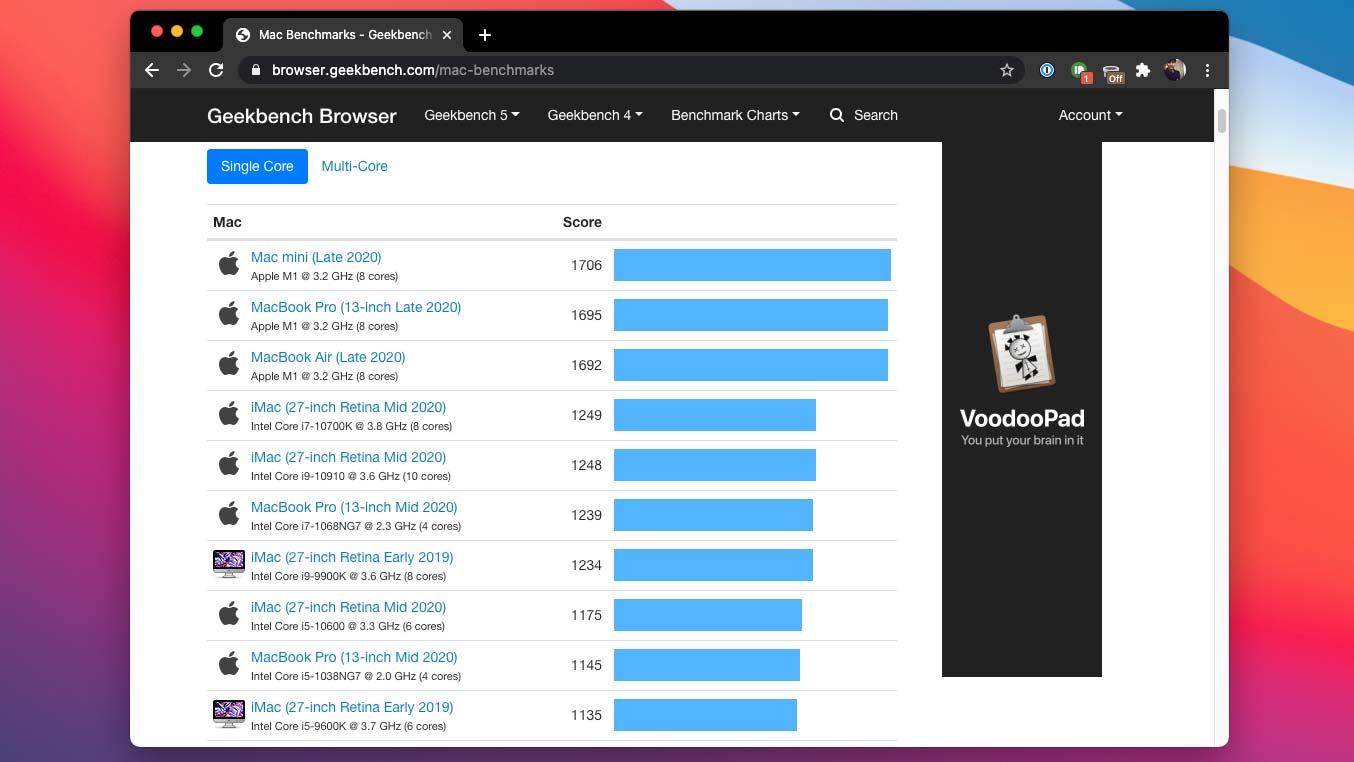Go back to the previous page
This screenshot has width=1354, height=762.
152,70
